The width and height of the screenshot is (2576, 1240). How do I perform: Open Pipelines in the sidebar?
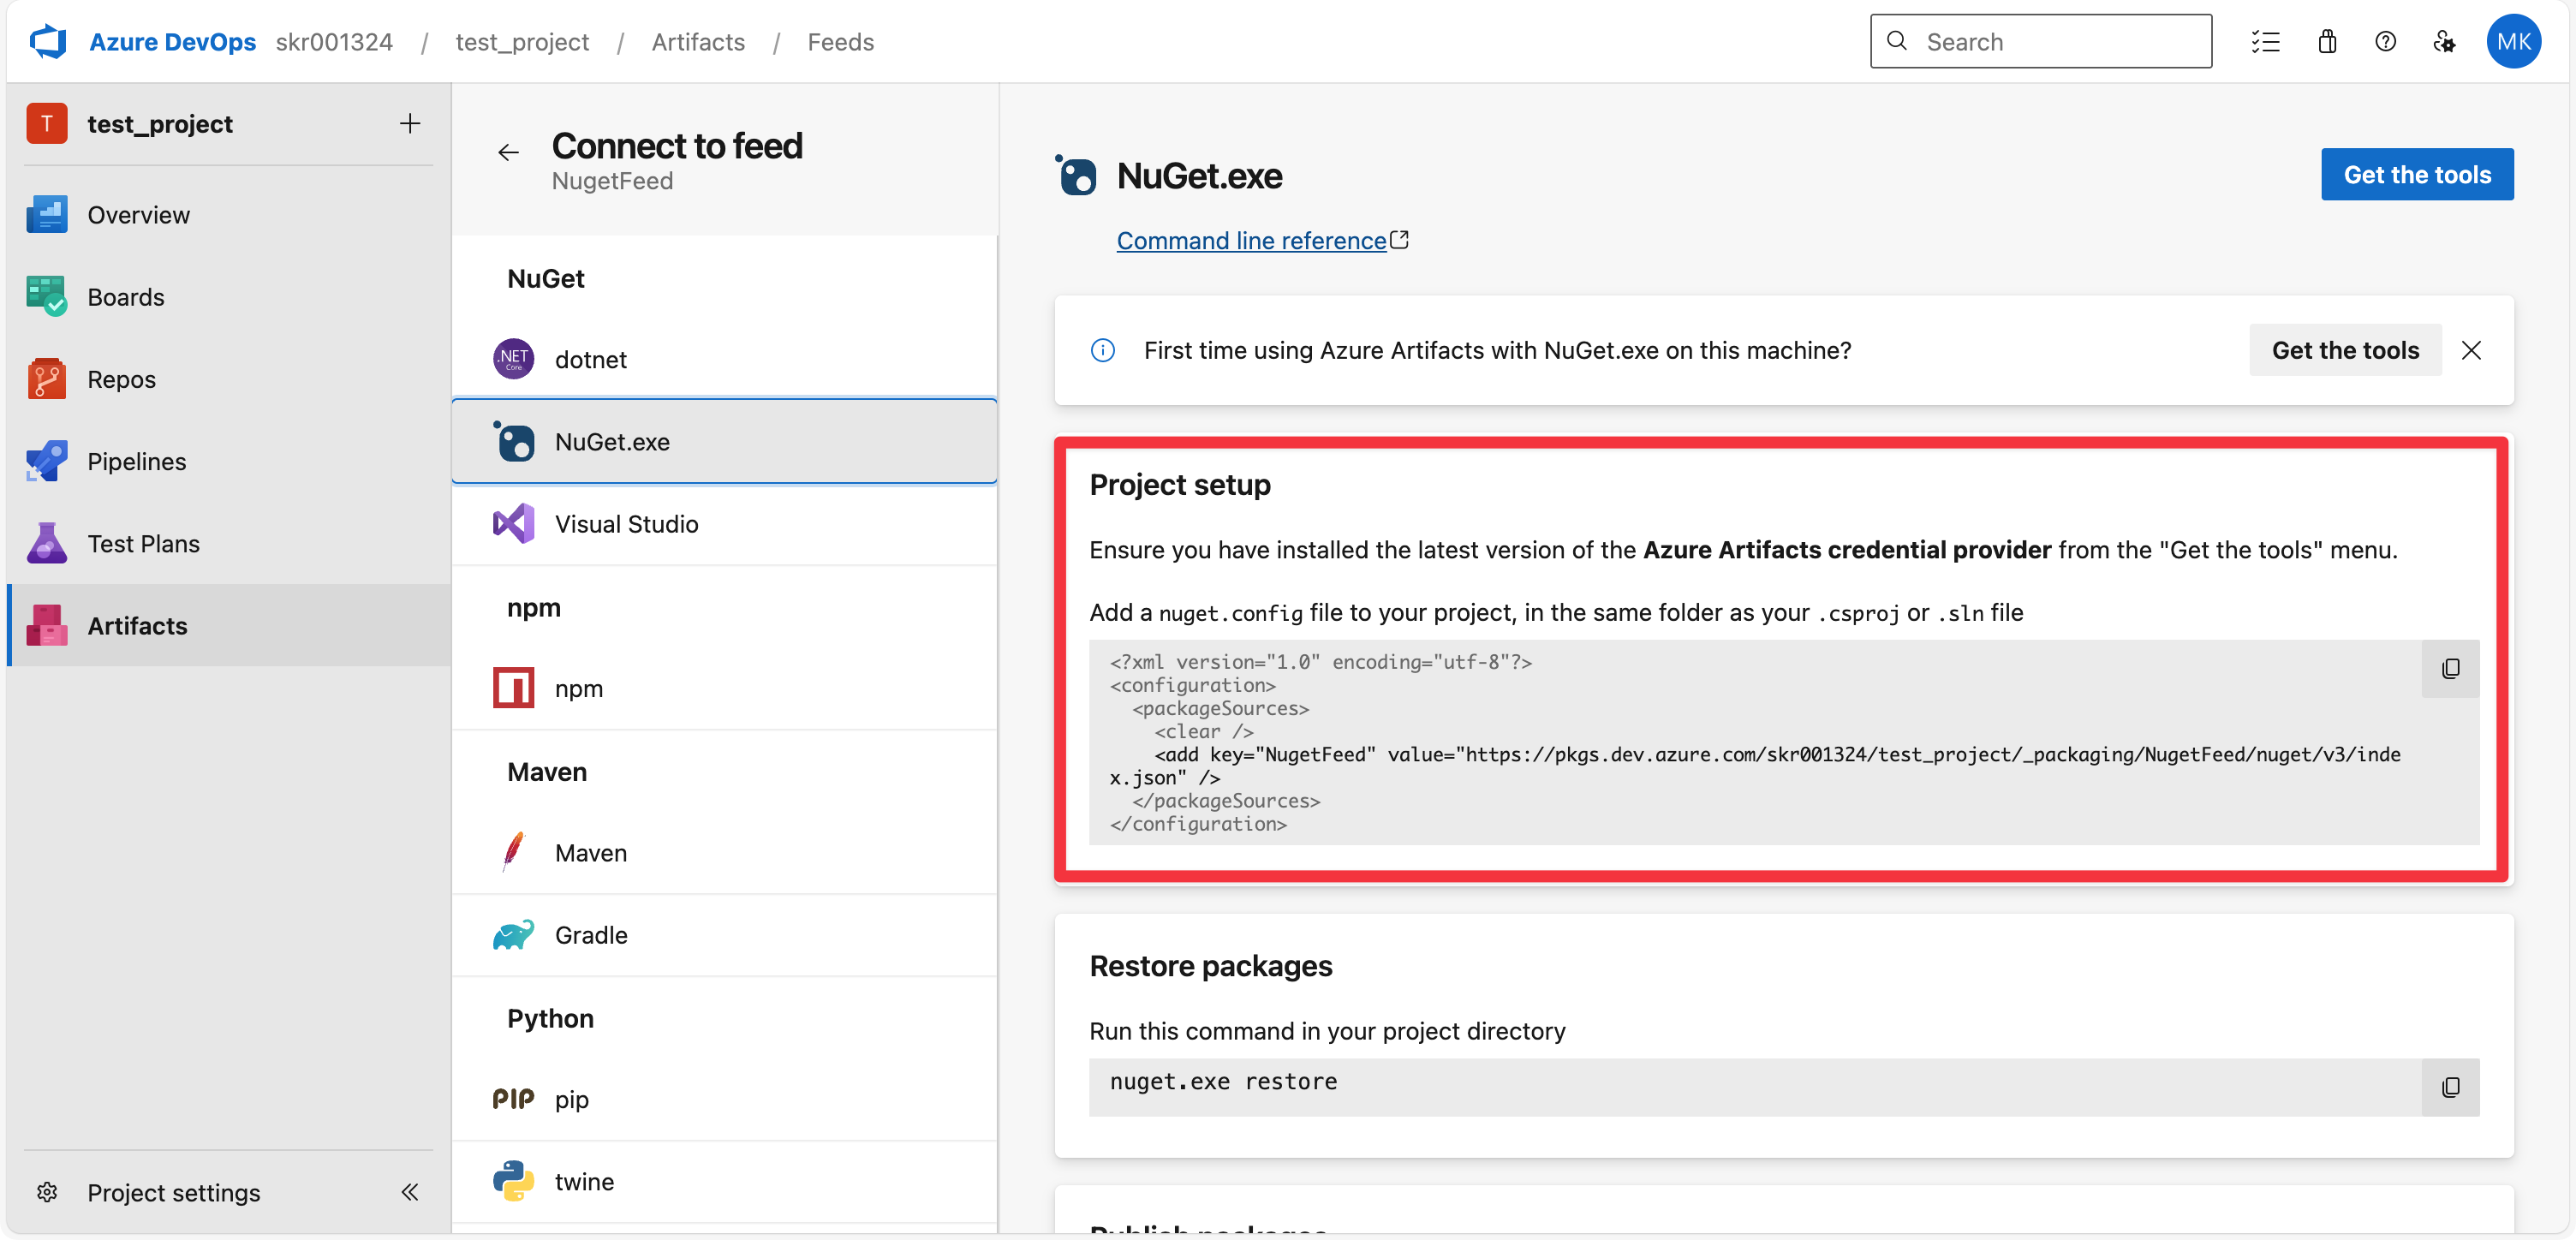pyautogui.click(x=136, y=462)
